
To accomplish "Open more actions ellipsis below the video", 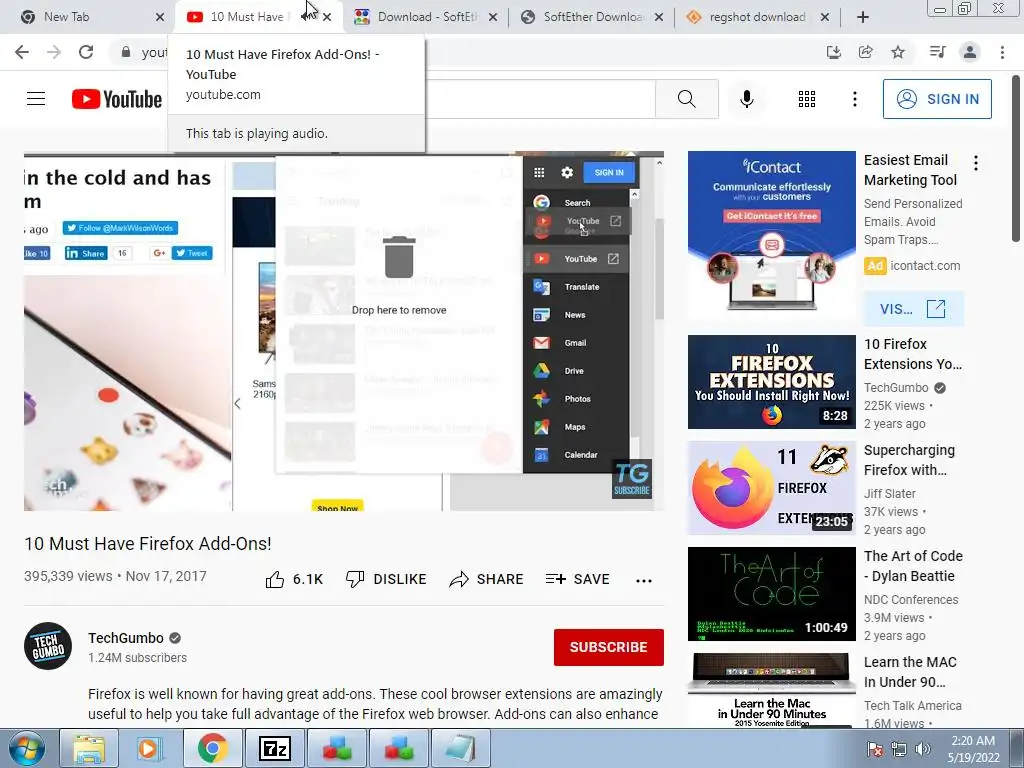I will click(x=644, y=580).
